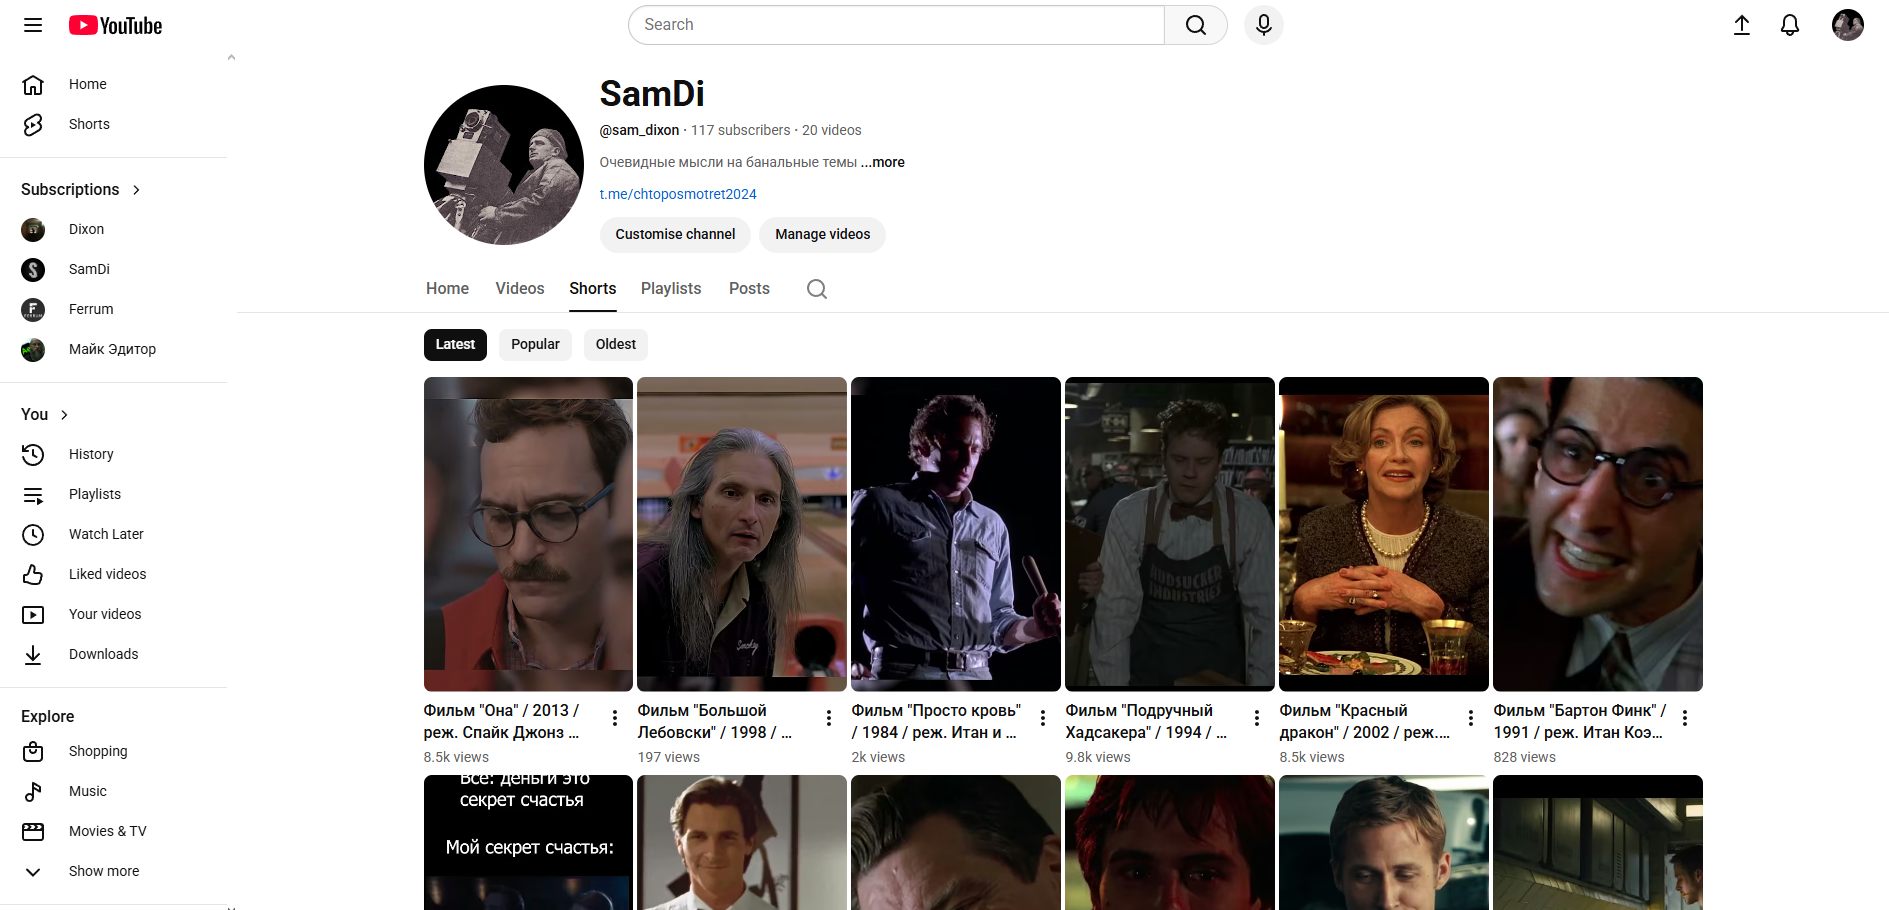Expand channel description with ...more
This screenshot has width=1889, height=910.
[x=883, y=162]
